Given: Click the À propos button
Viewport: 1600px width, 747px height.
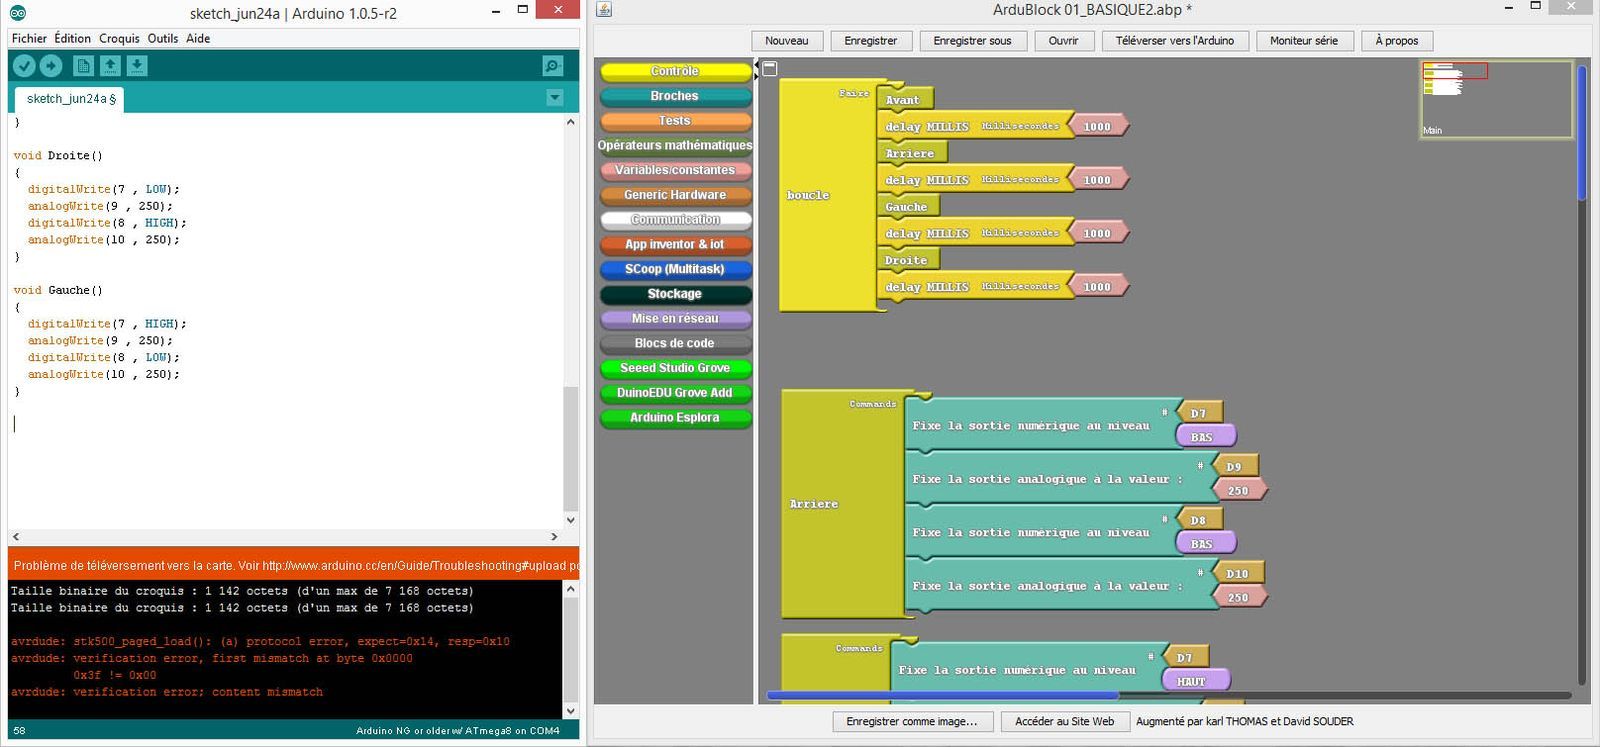Looking at the screenshot, I should tap(1396, 41).
